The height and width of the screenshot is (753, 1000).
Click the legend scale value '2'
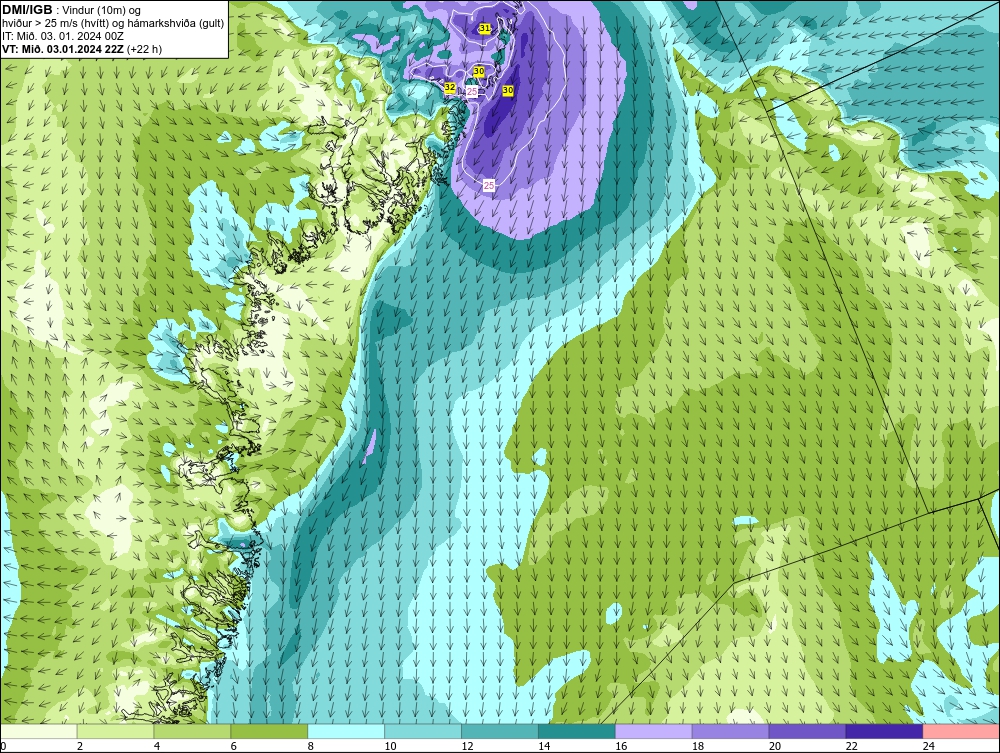(x=80, y=746)
